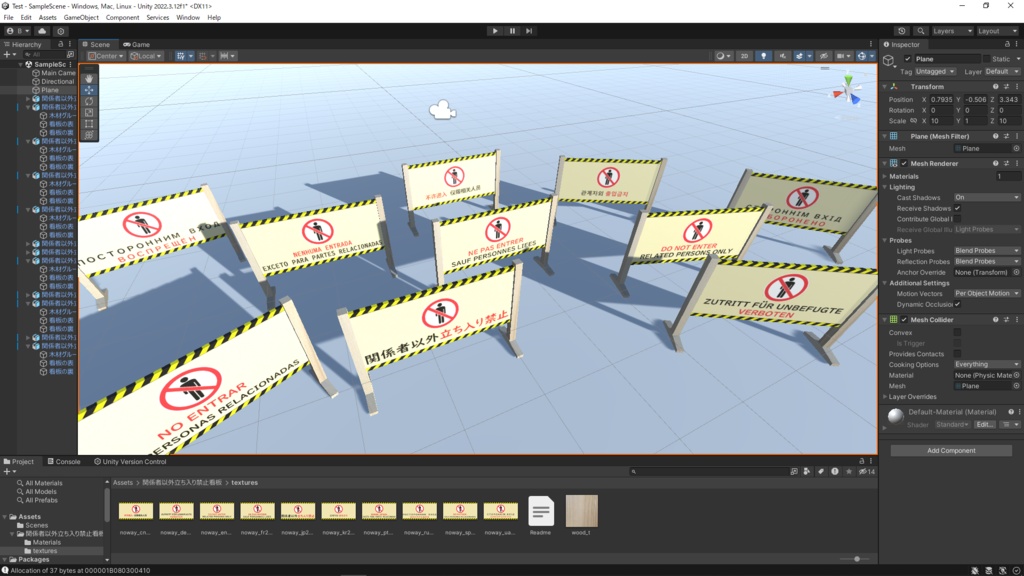
Task: Click the Play button
Action: pos(495,31)
